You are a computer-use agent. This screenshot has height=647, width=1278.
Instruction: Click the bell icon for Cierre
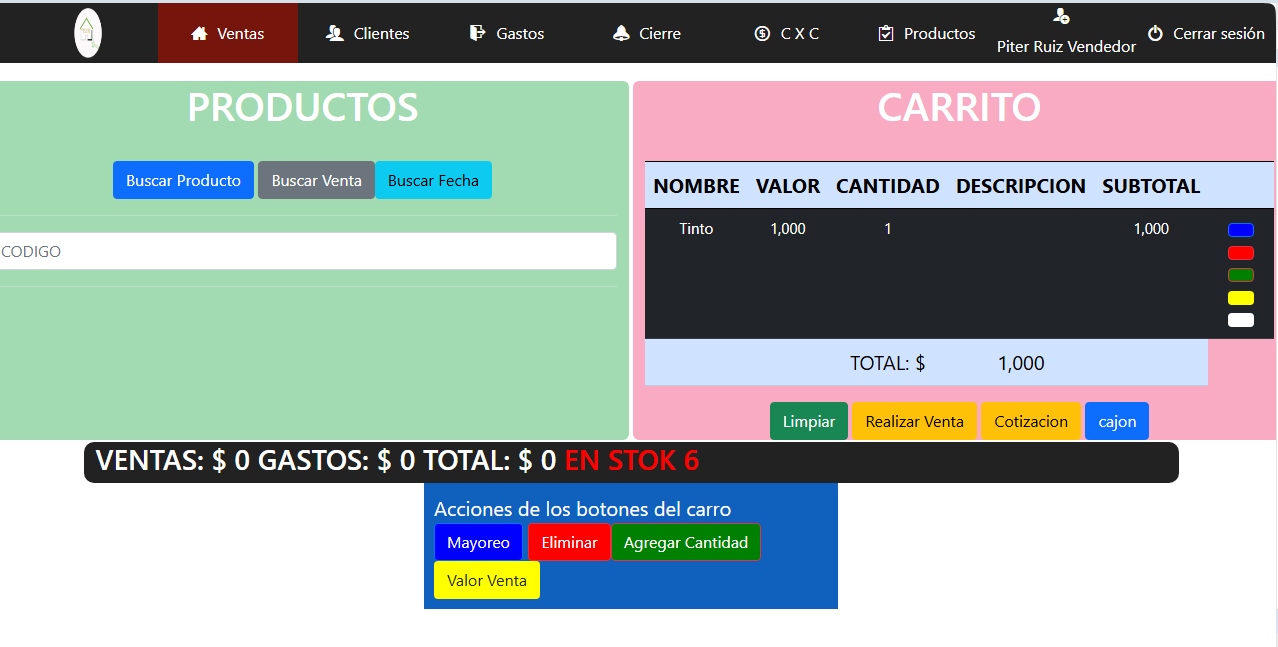[620, 33]
